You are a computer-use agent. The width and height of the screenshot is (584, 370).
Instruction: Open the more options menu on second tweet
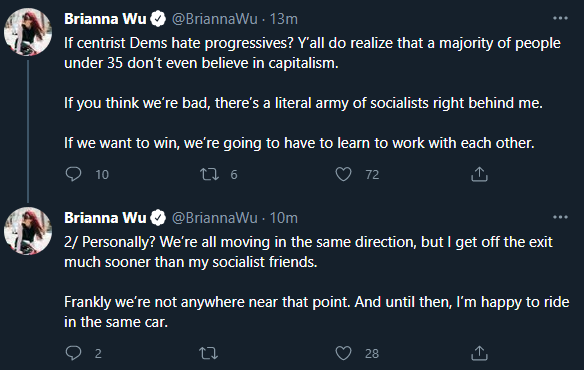coord(560,217)
